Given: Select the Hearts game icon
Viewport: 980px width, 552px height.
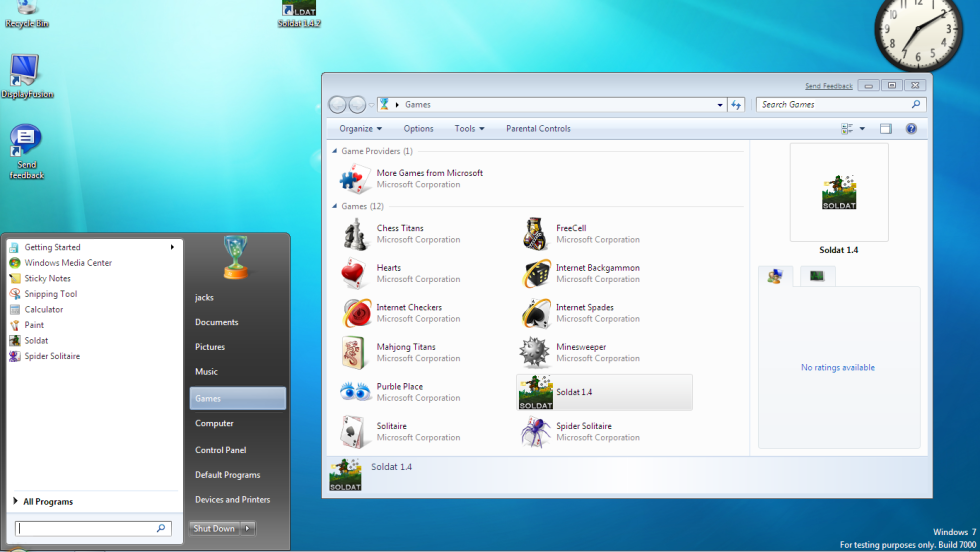Looking at the screenshot, I should [x=355, y=273].
